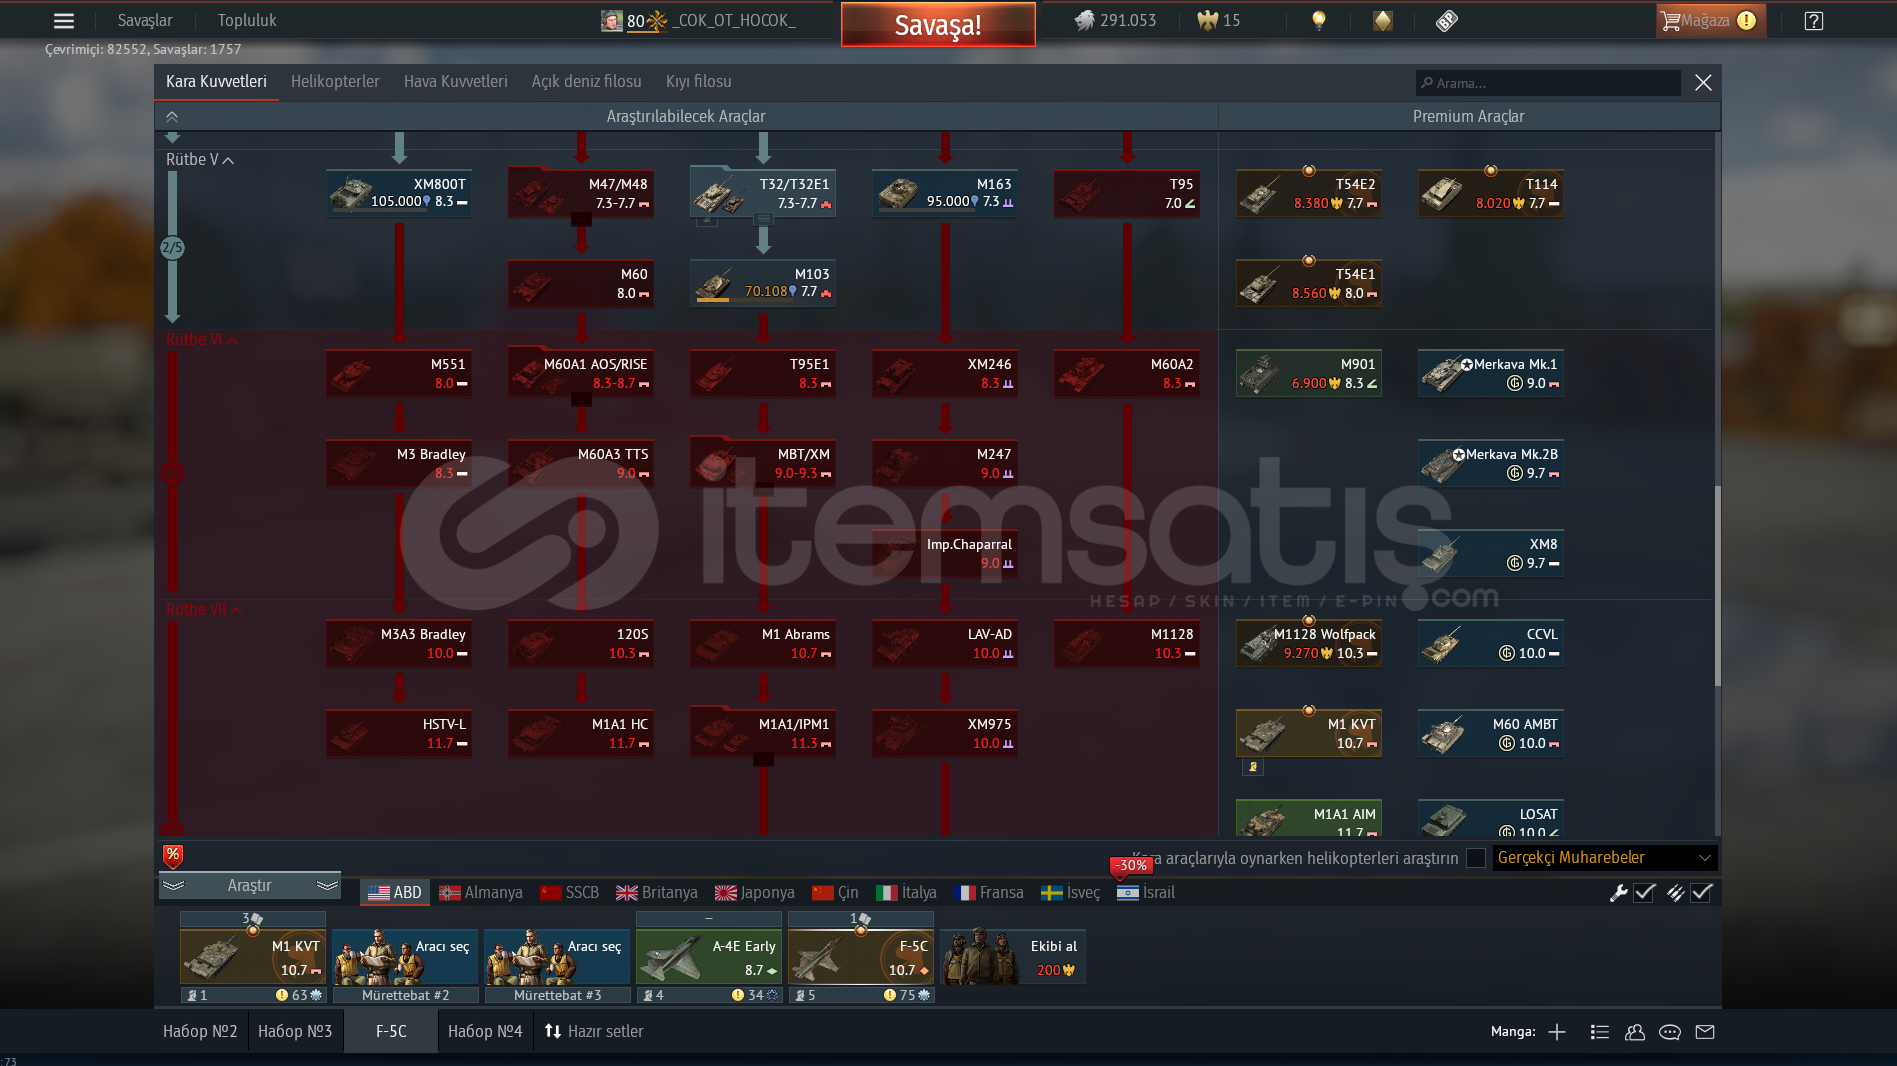Click the lightbulb tips icon
Screen dimensions: 1897x1066
(x=1318, y=20)
